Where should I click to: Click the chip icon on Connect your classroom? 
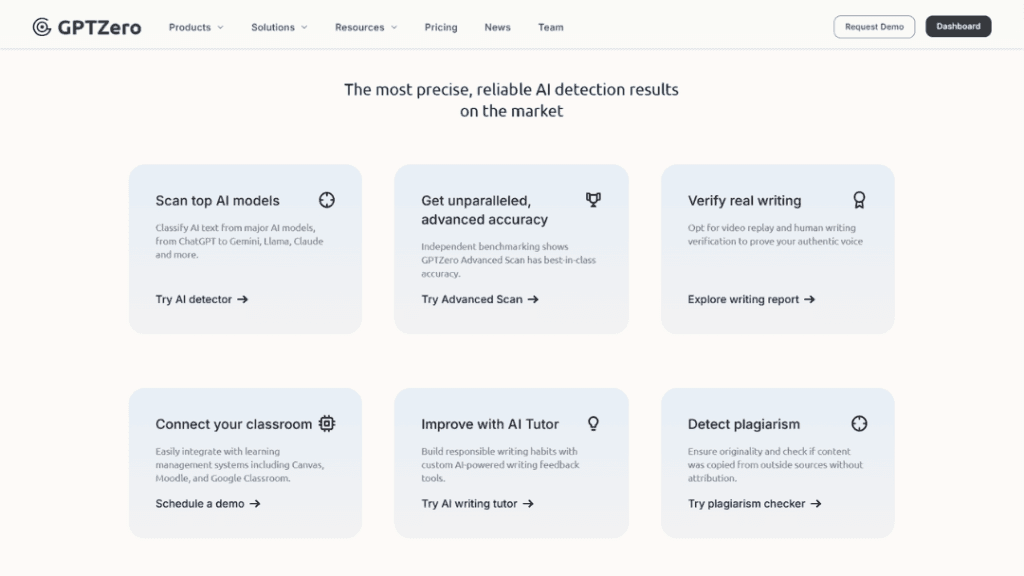pos(327,423)
